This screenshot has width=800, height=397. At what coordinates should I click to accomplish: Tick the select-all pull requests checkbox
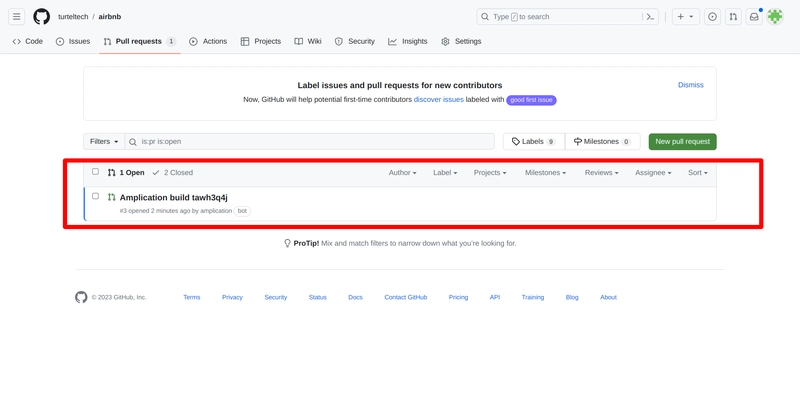(95, 171)
